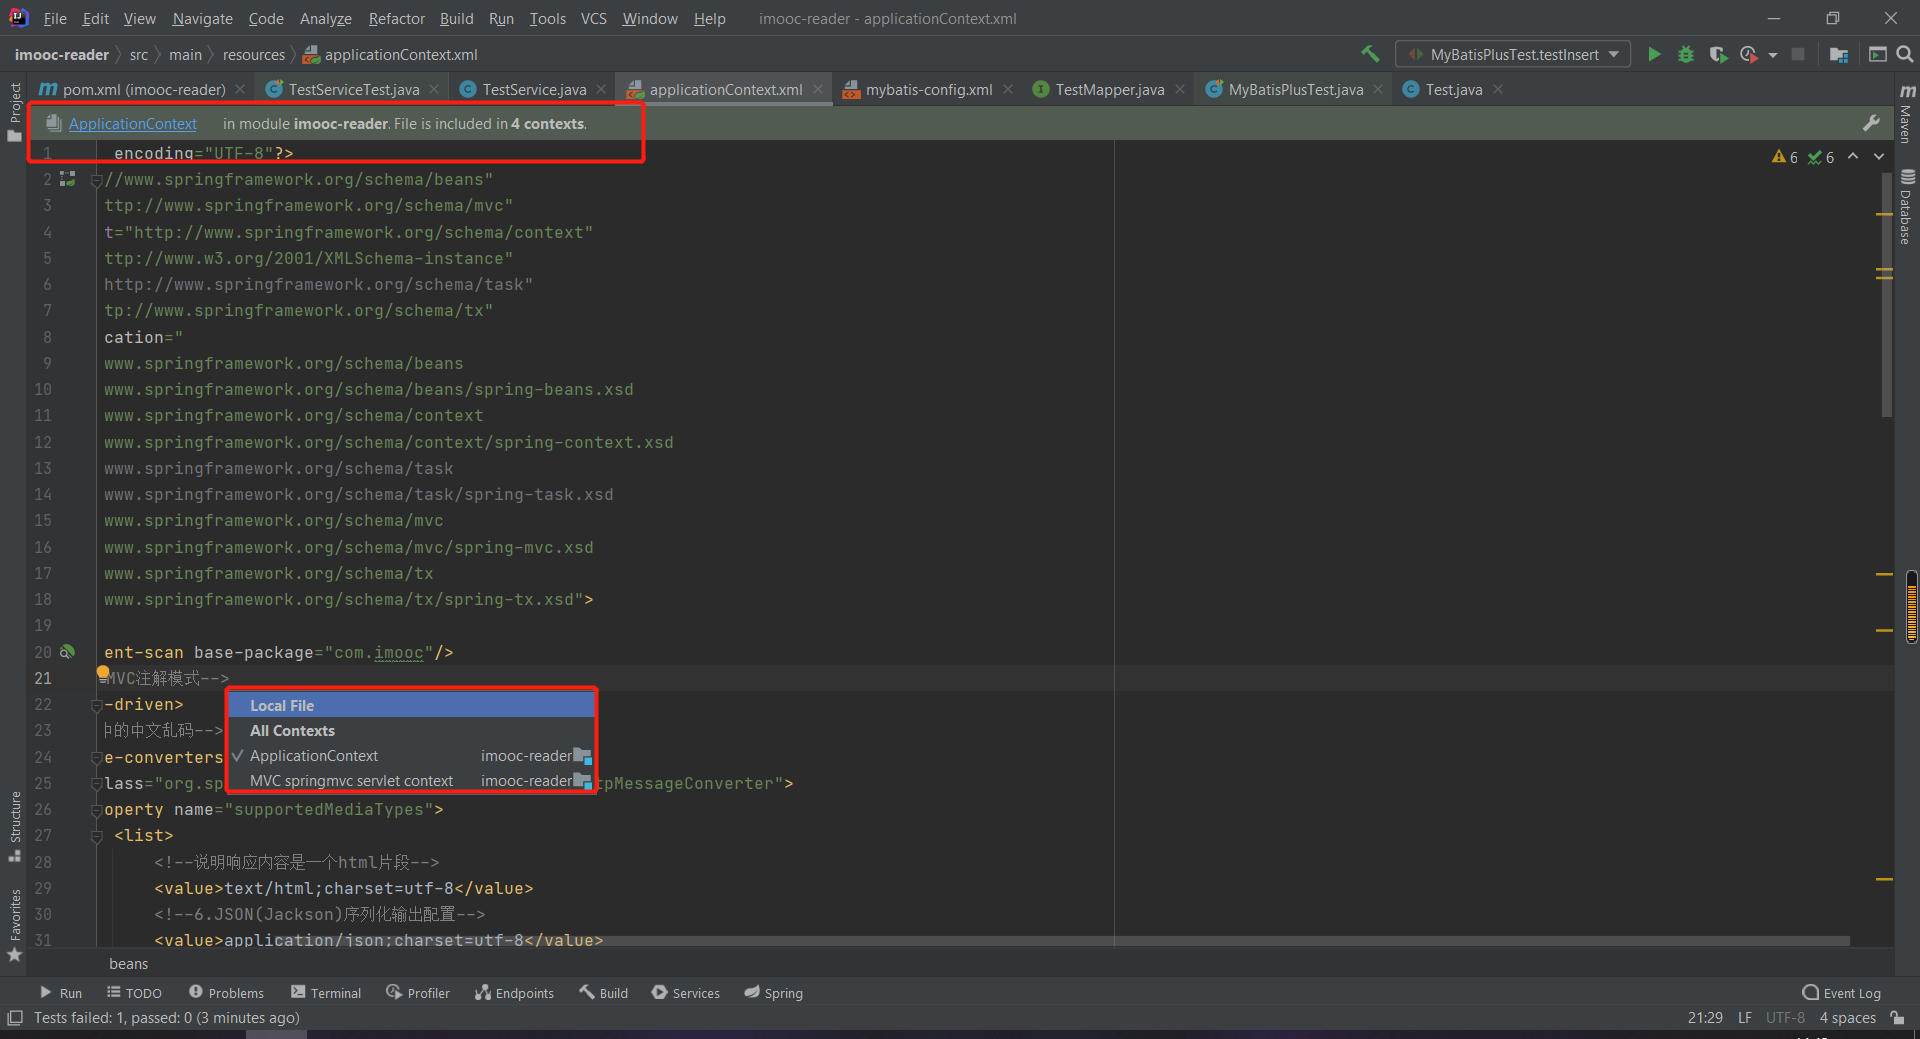Select the checked ApplicationContext option in popup
1920x1039 pixels.
point(314,756)
